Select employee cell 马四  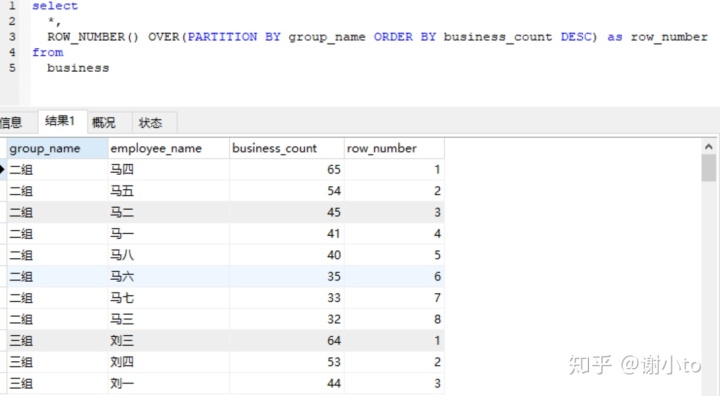(x=169, y=170)
